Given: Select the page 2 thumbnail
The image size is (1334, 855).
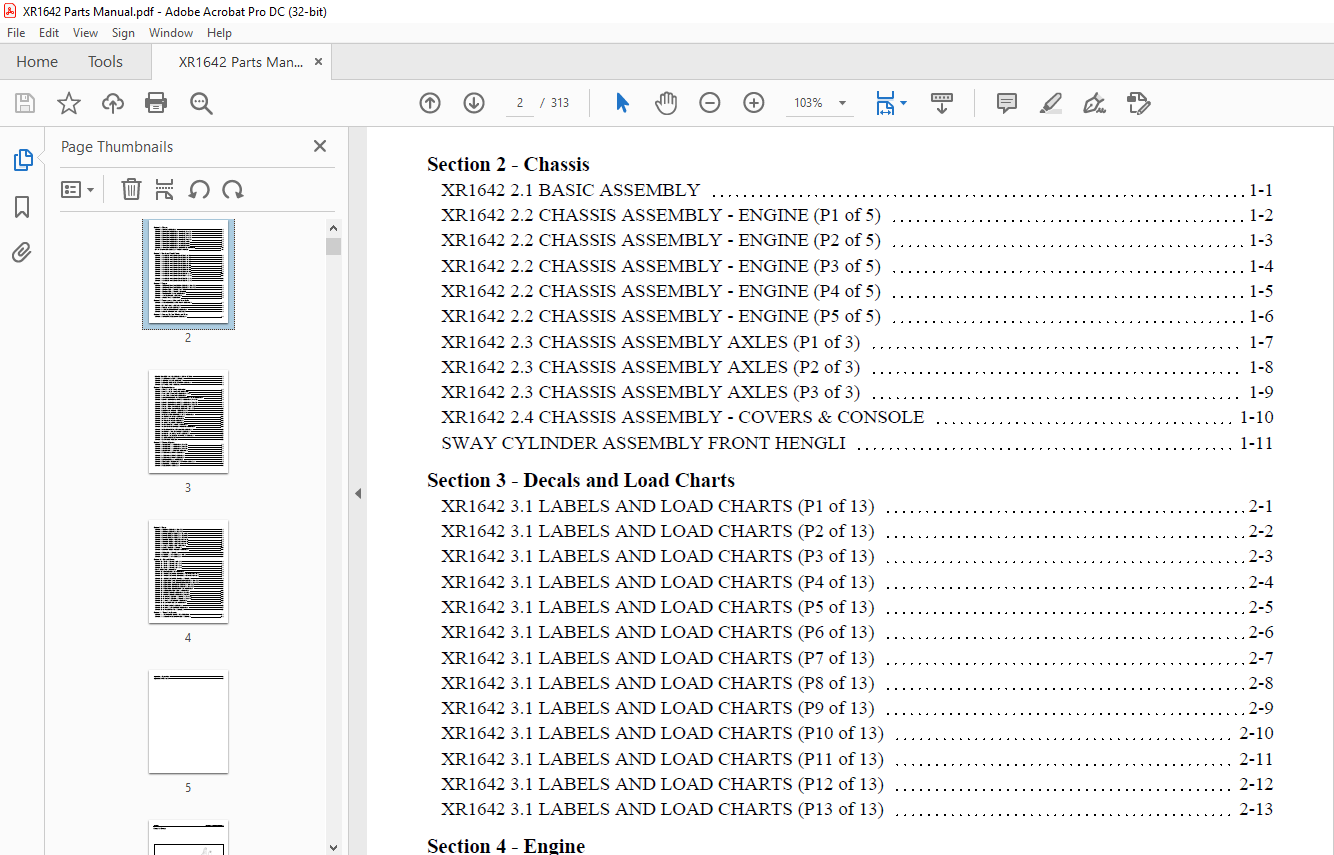Looking at the screenshot, I should pyautogui.click(x=188, y=273).
